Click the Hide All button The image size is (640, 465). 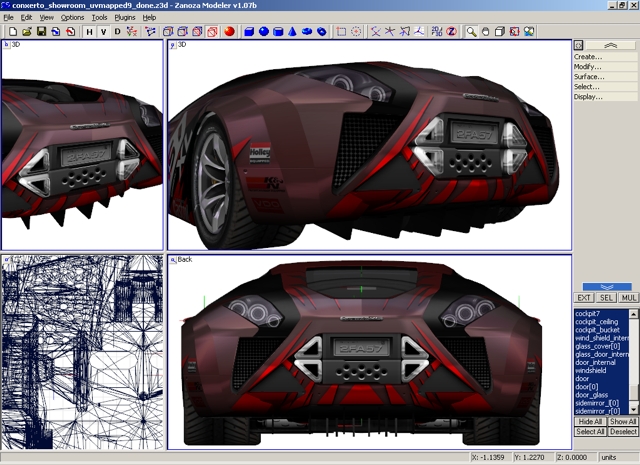point(590,422)
